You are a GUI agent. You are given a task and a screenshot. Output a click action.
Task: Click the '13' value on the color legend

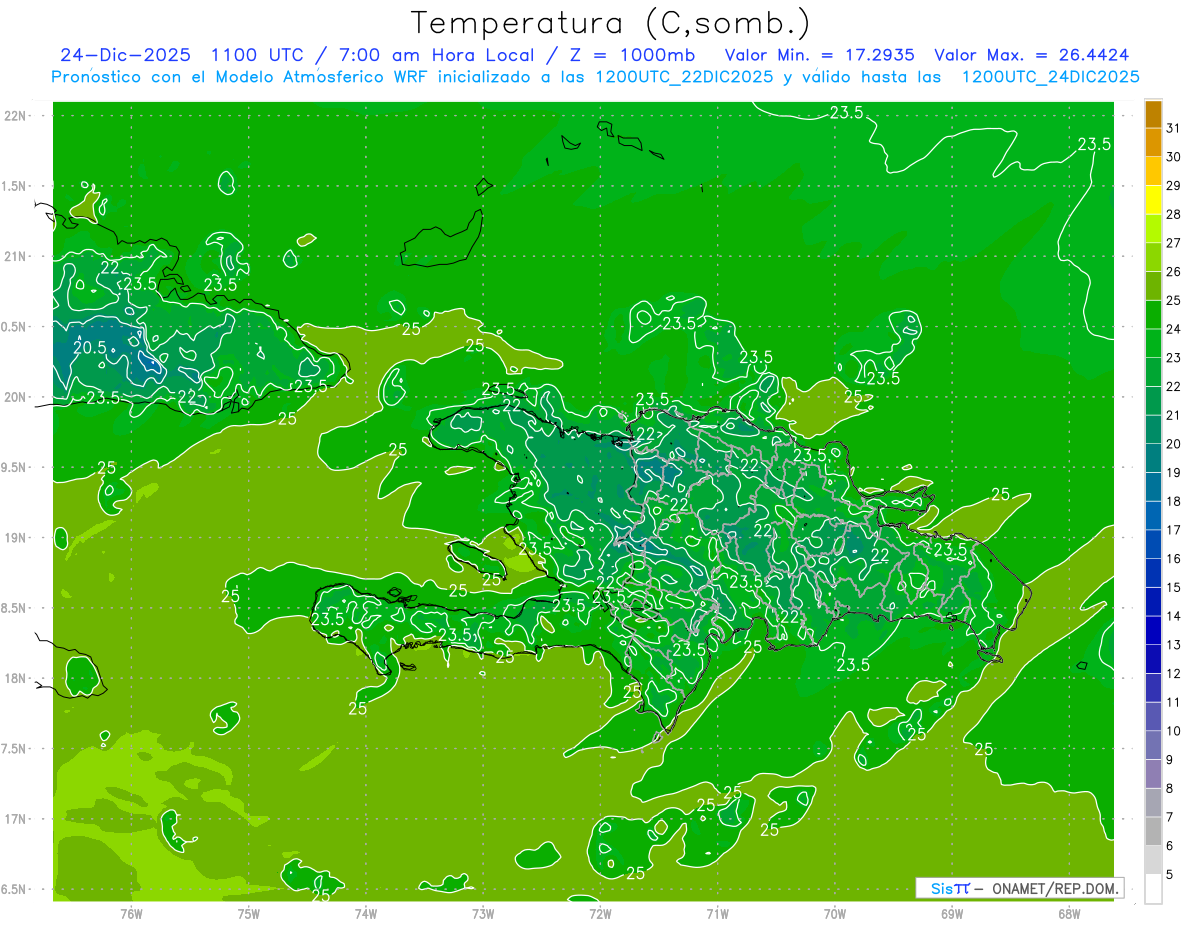coord(1173,645)
